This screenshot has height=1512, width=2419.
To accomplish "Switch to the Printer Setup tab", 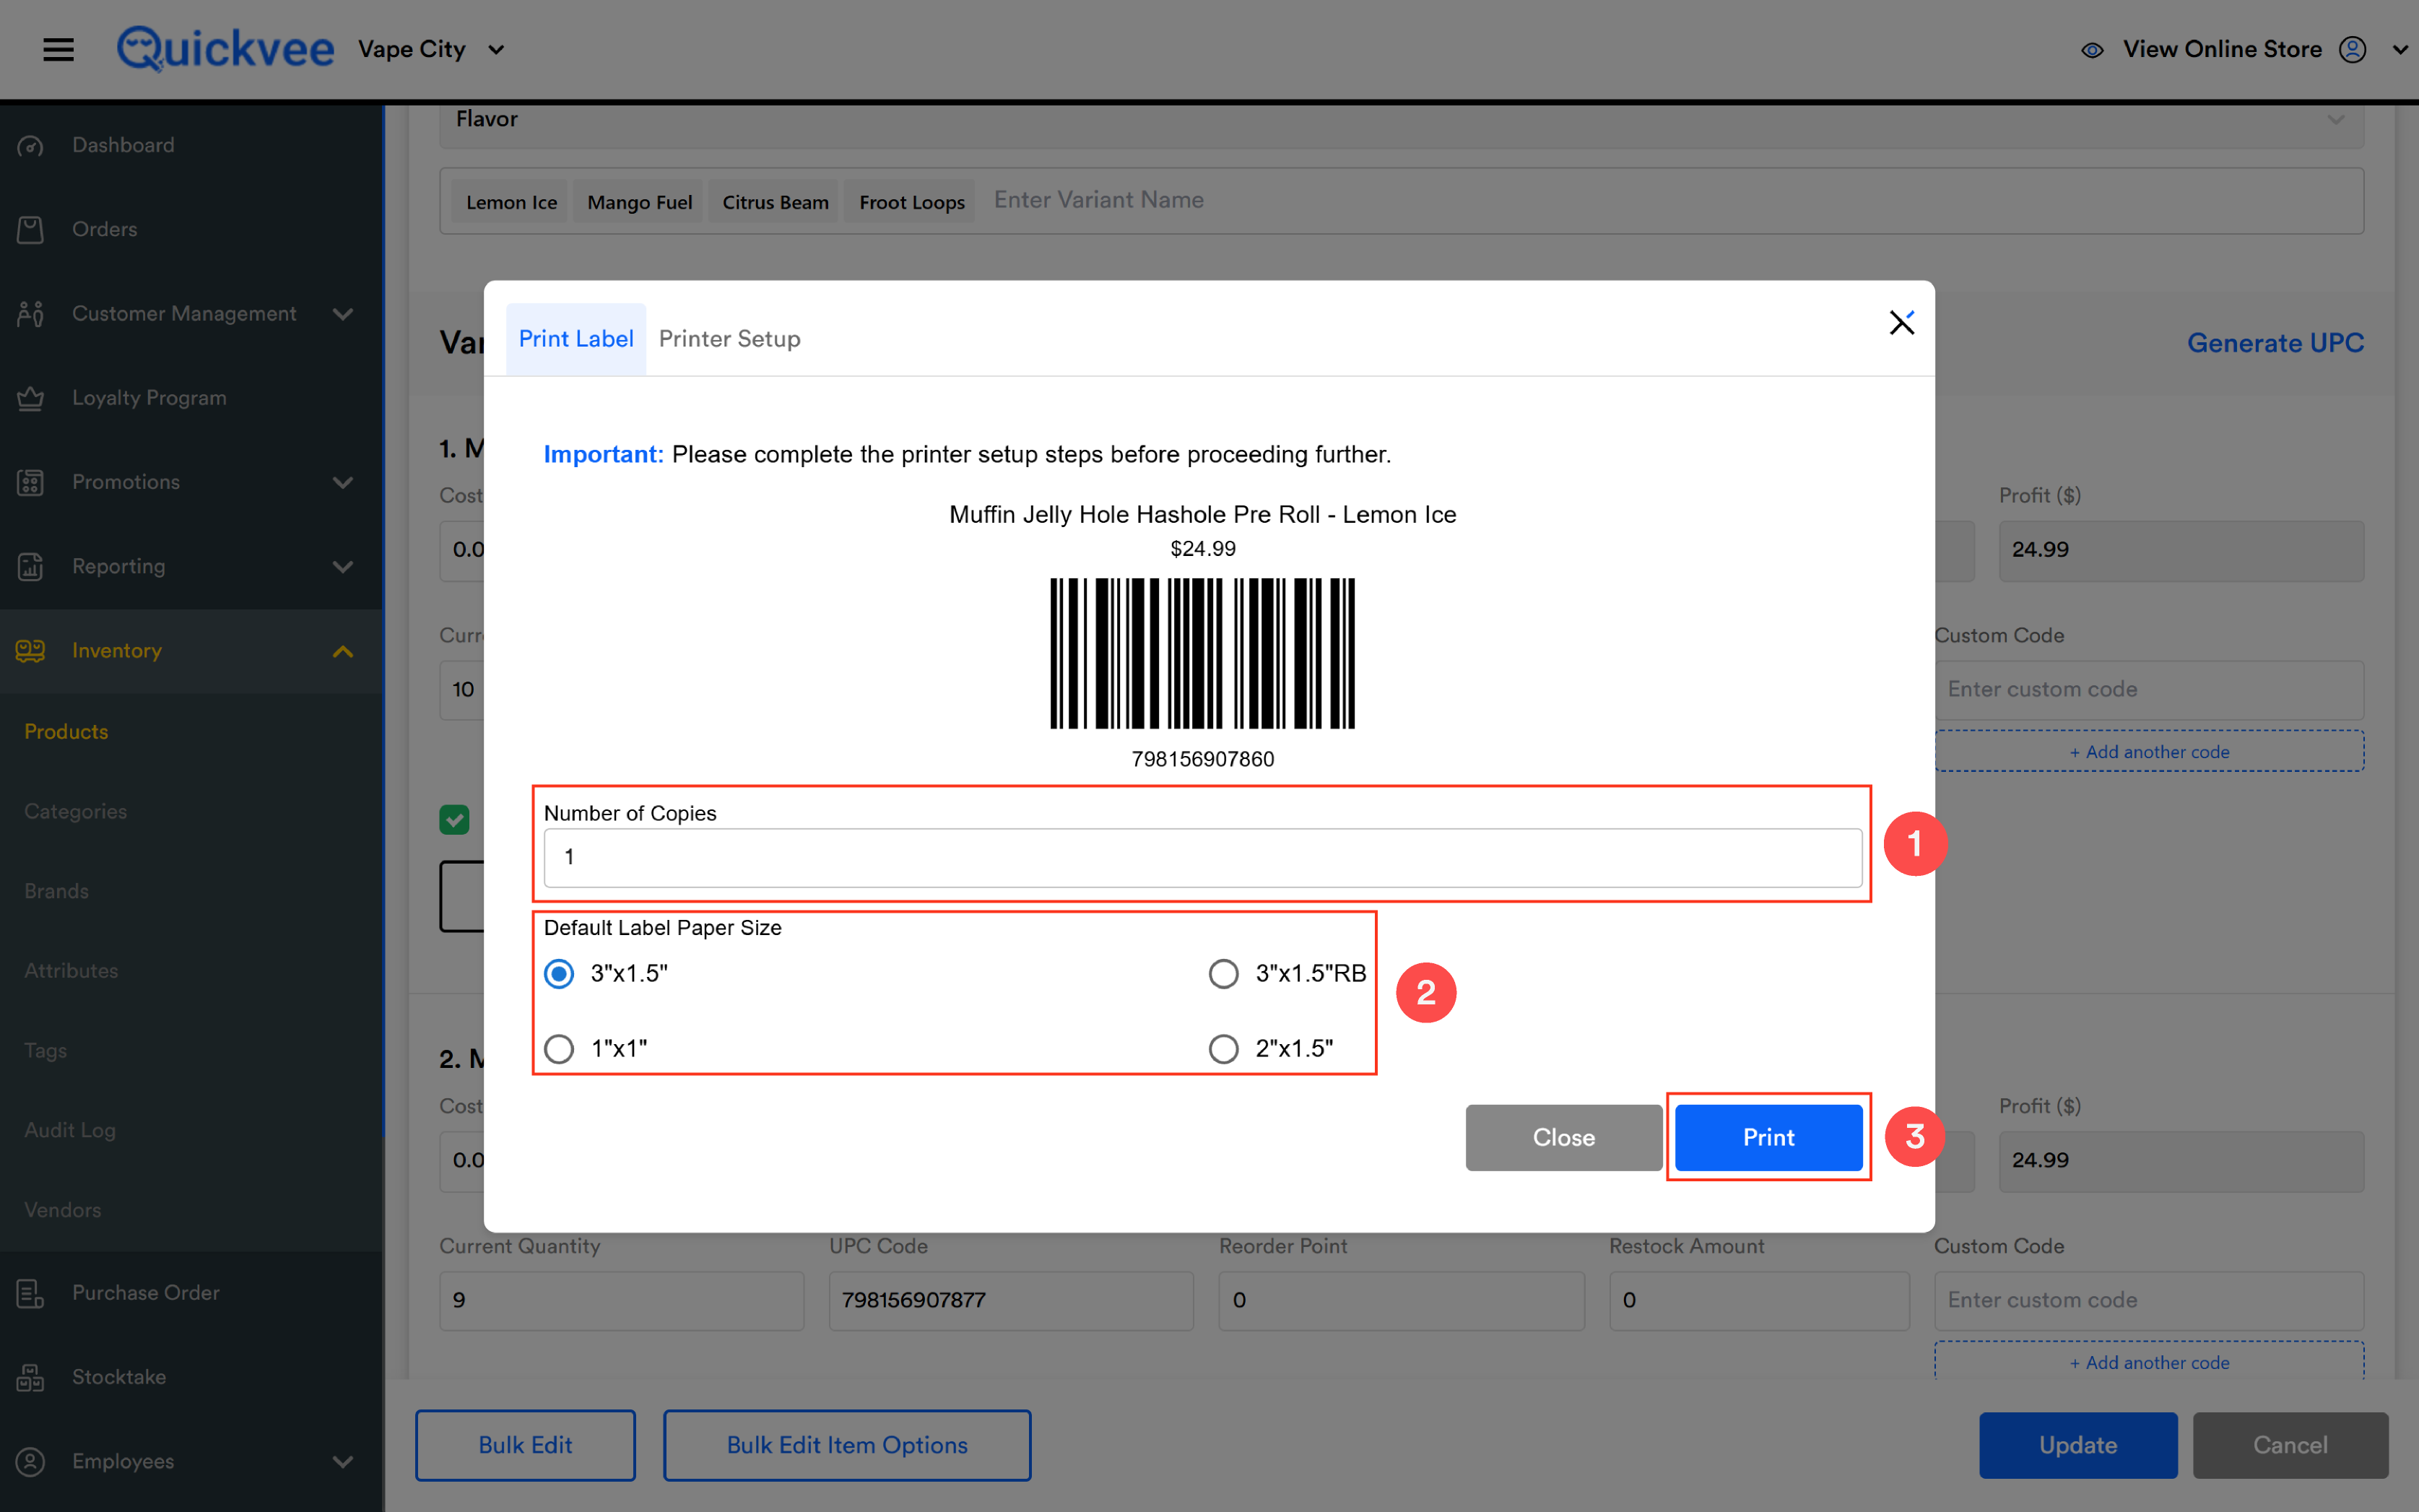I will pos(729,339).
